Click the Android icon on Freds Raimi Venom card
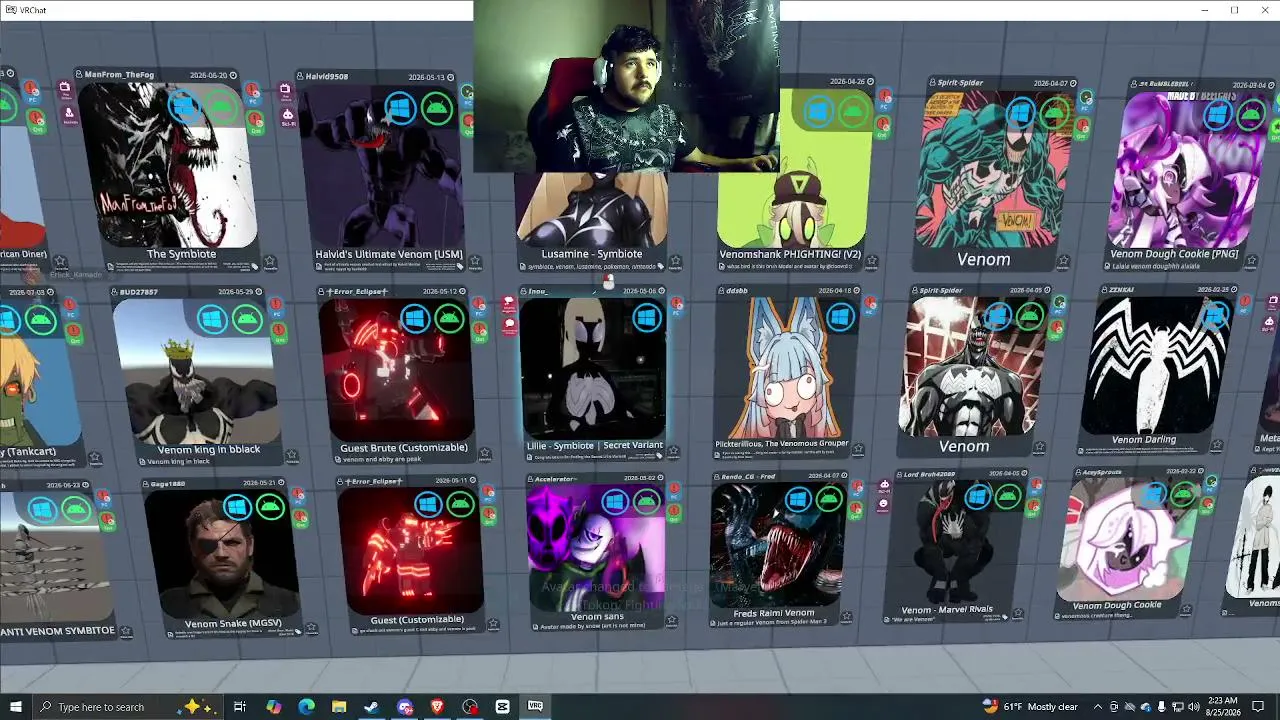Viewport: 1280px width, 720px height. pyautogui.click(x=830, y=498)
